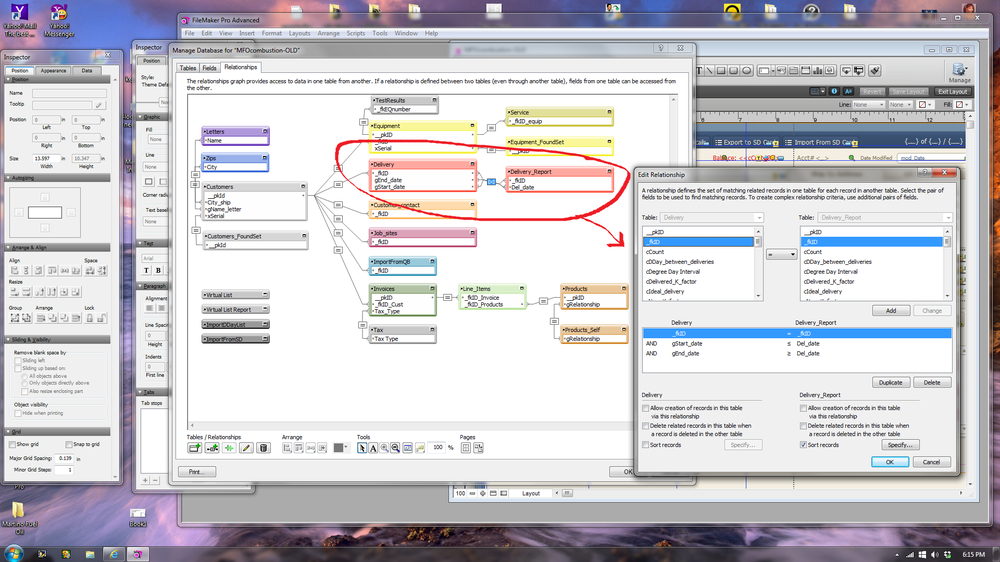
Task: Click the zoom in magnifier tool
Action: click(385, 448)
